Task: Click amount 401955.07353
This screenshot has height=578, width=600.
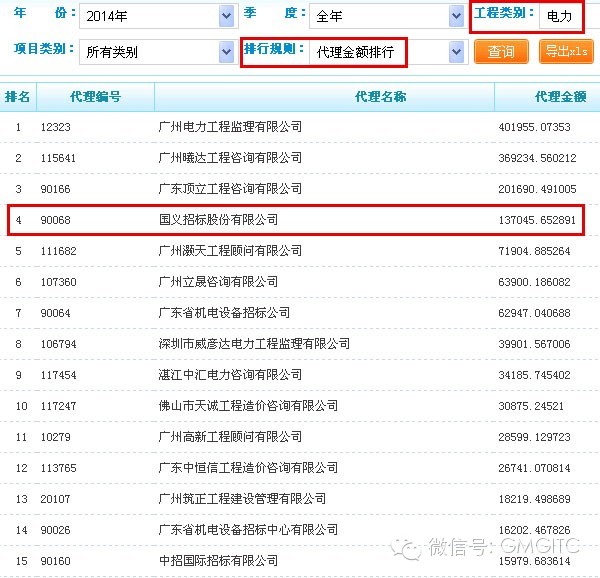Action: 534,127
